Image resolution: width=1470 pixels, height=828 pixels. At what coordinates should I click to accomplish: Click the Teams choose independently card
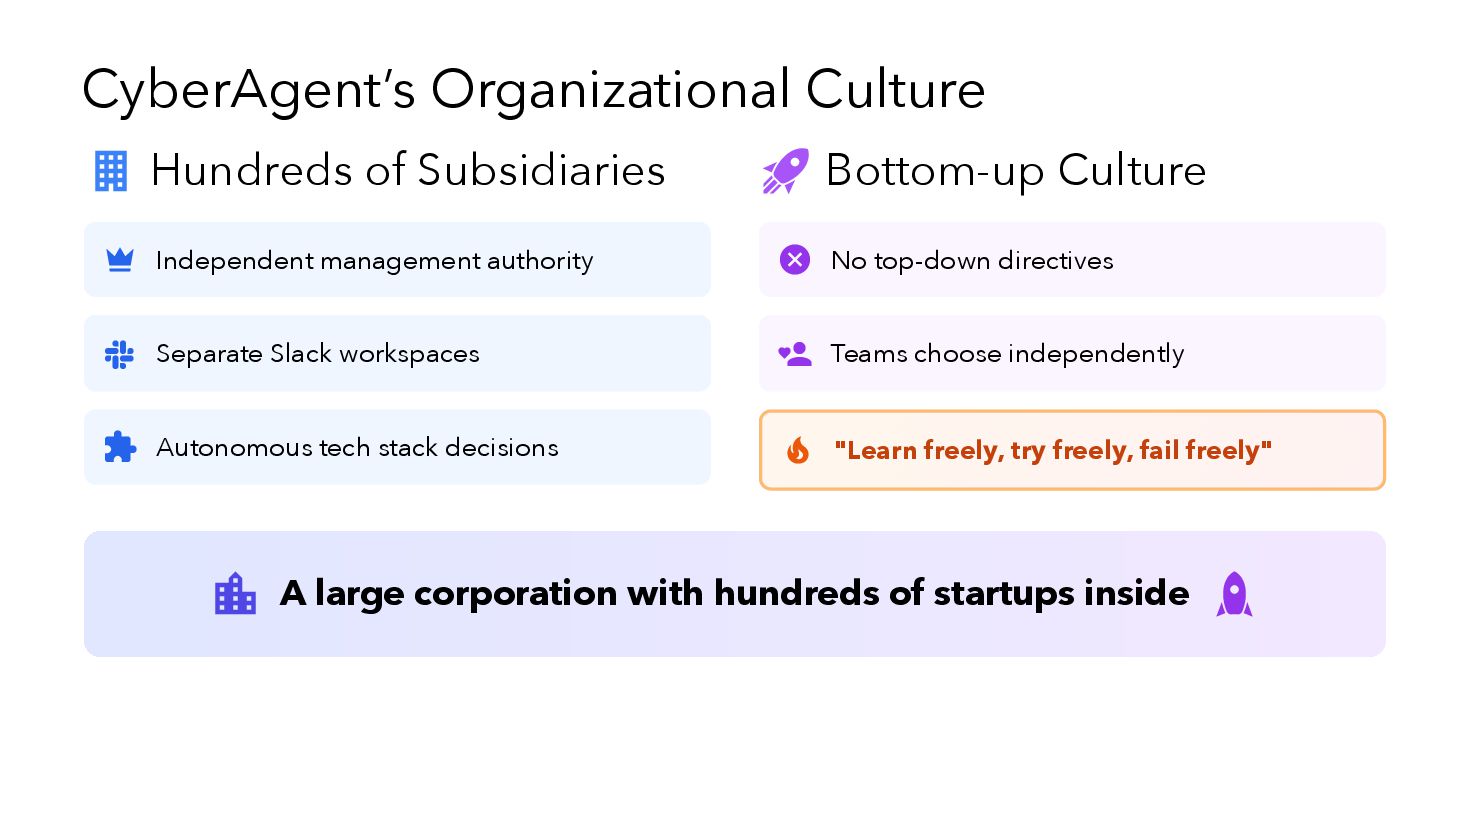[x=1072, y=354]
